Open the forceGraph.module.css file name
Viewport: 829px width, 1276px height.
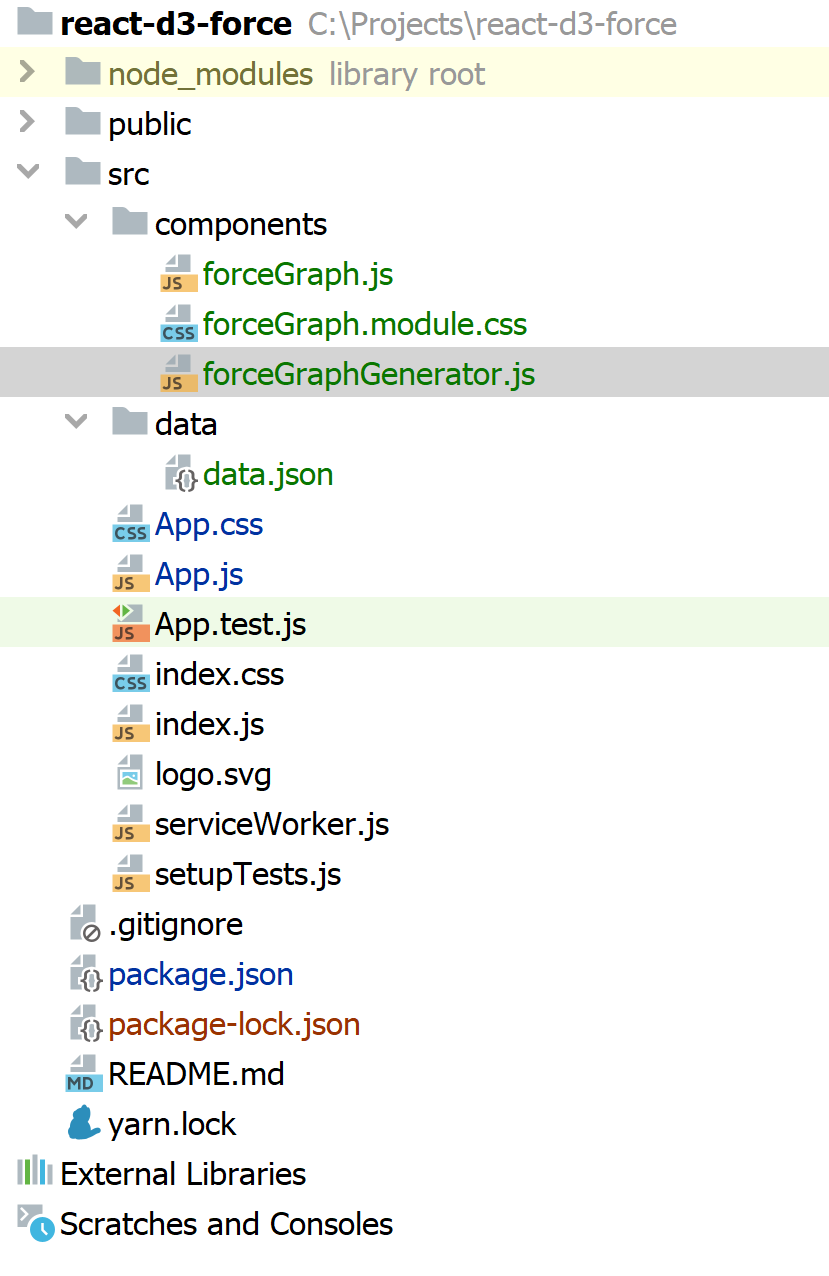[x=365, y=324]
